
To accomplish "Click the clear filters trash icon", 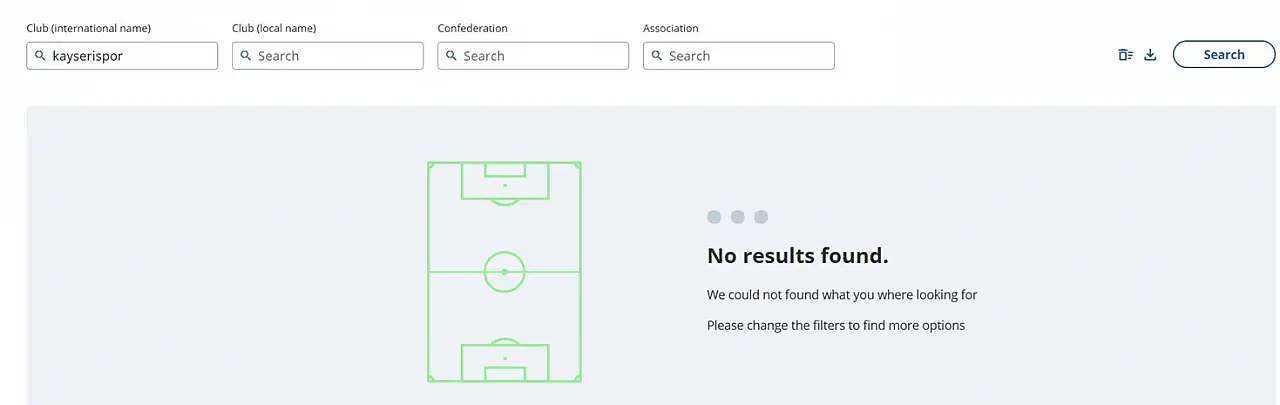I will click(x=1126, y=55).
